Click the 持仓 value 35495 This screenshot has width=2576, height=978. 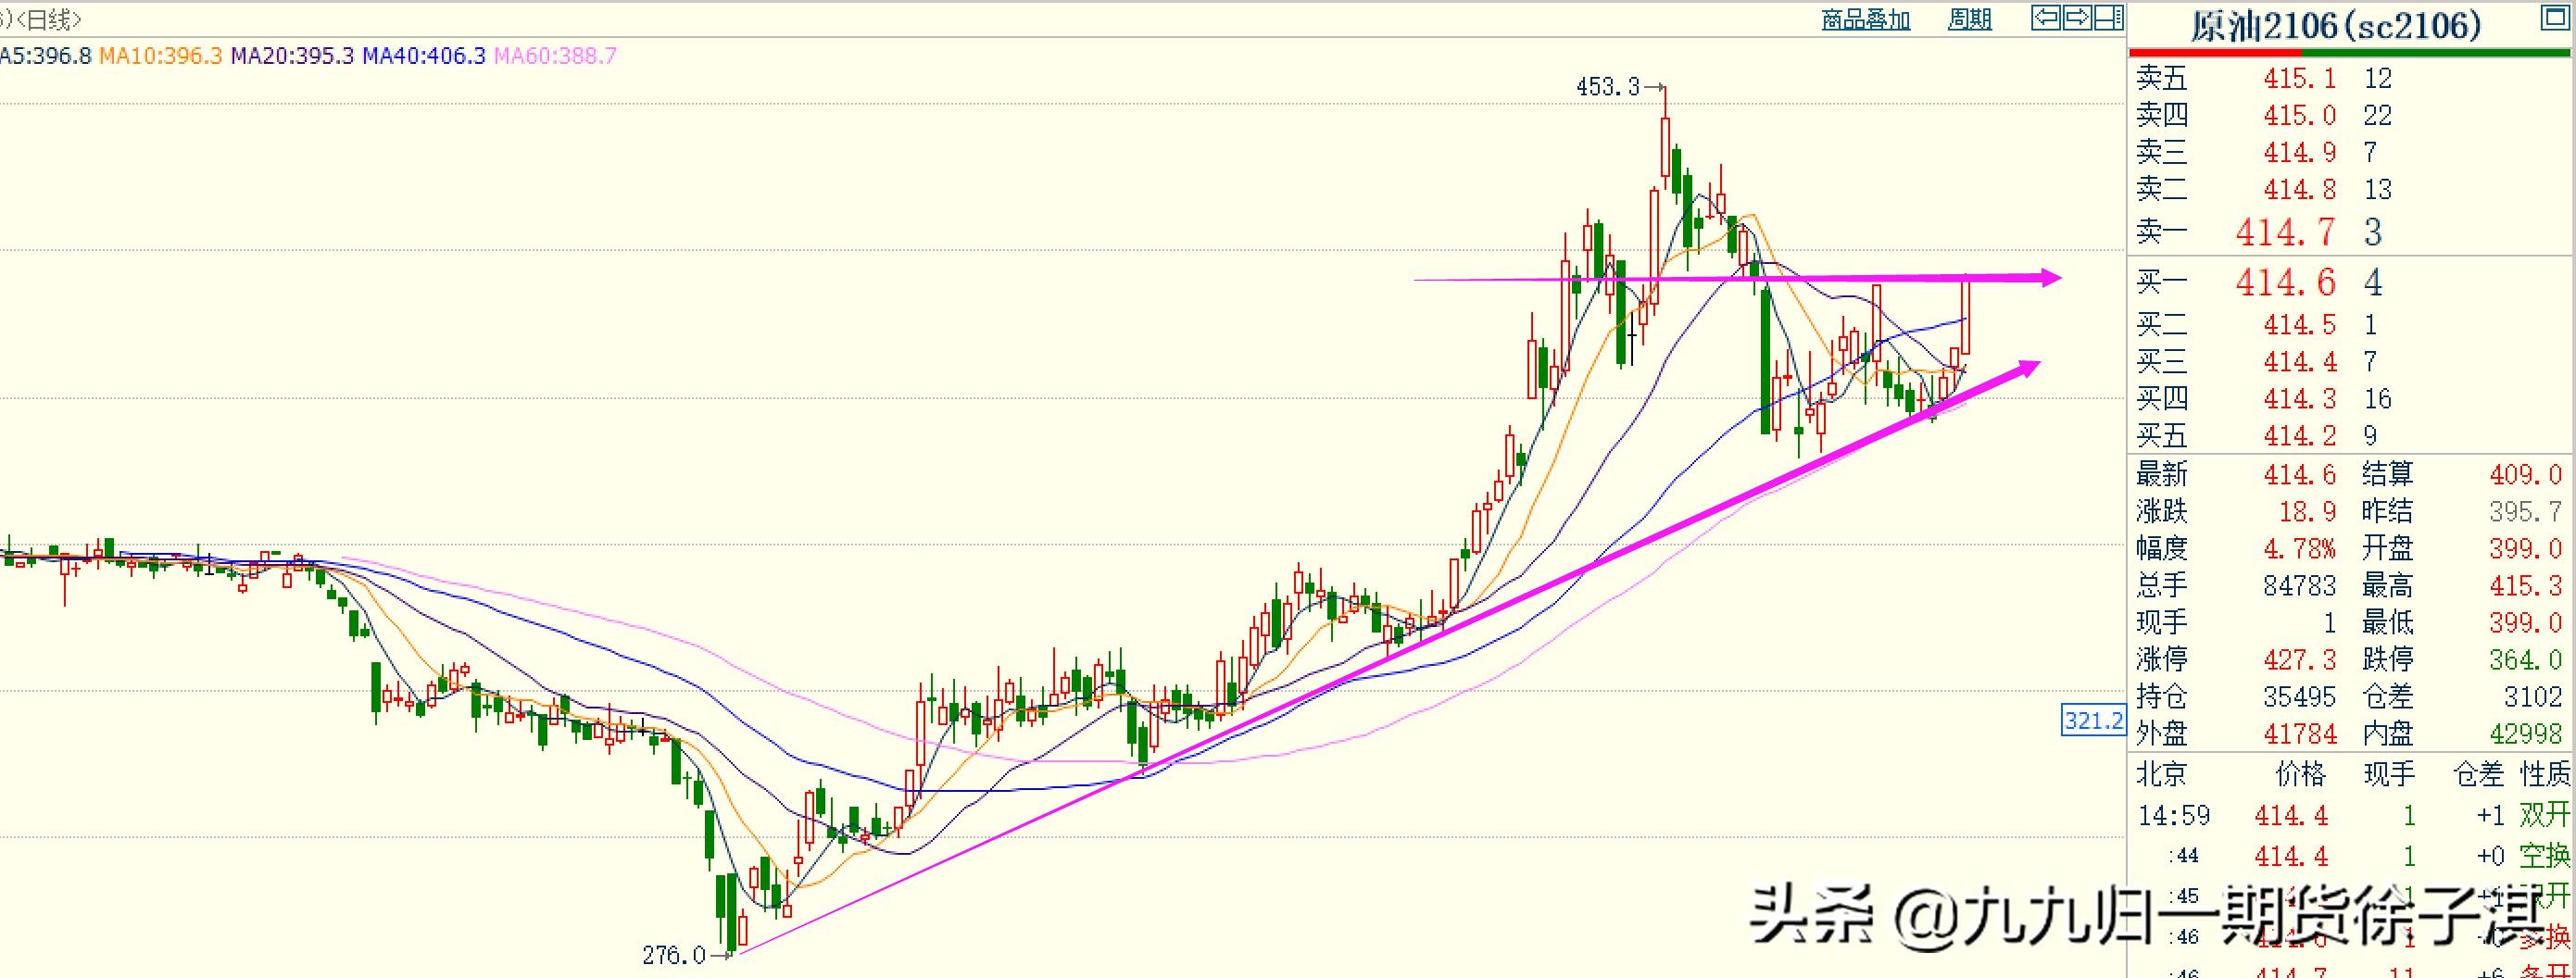click(x=2300, y=696)
